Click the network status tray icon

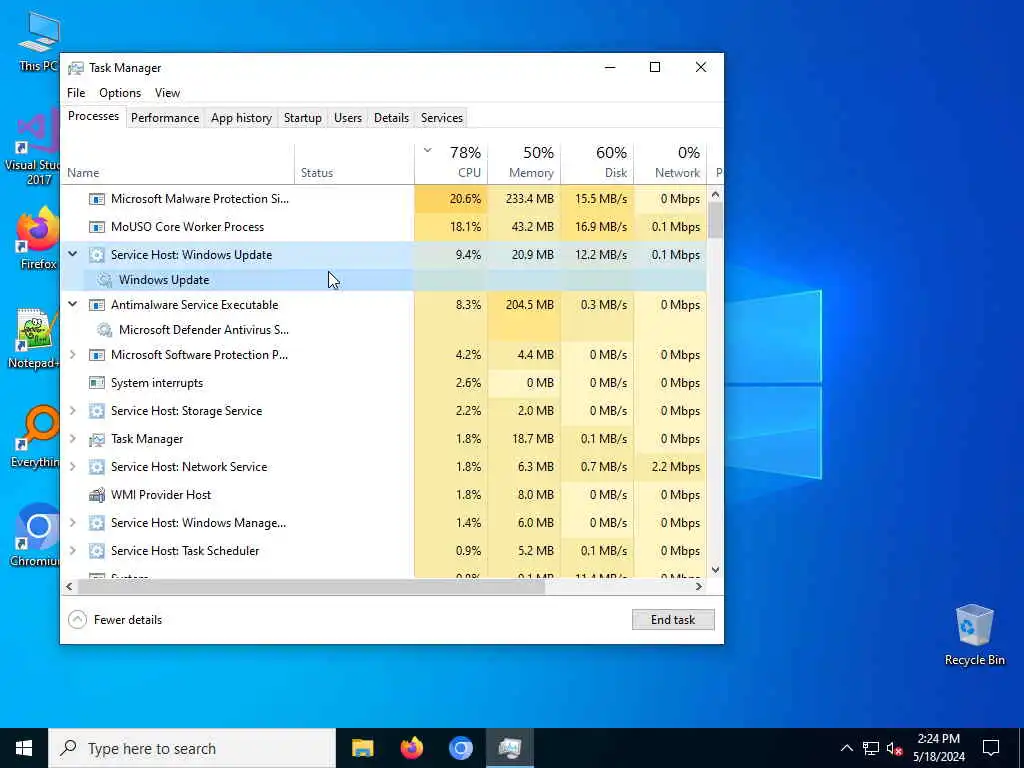(x=871, y=748)
